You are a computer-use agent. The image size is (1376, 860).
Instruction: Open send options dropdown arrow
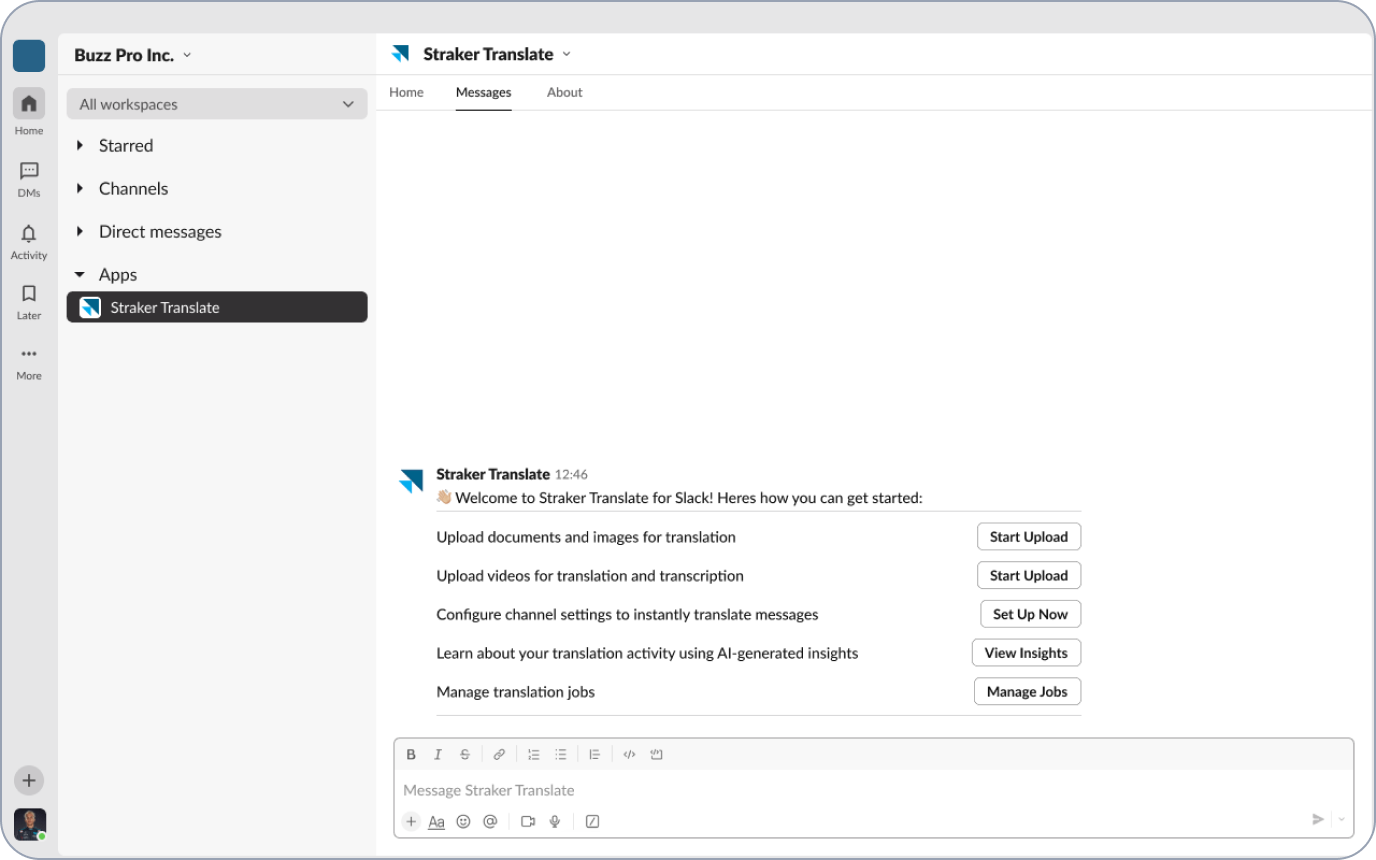click(1342, 819)
